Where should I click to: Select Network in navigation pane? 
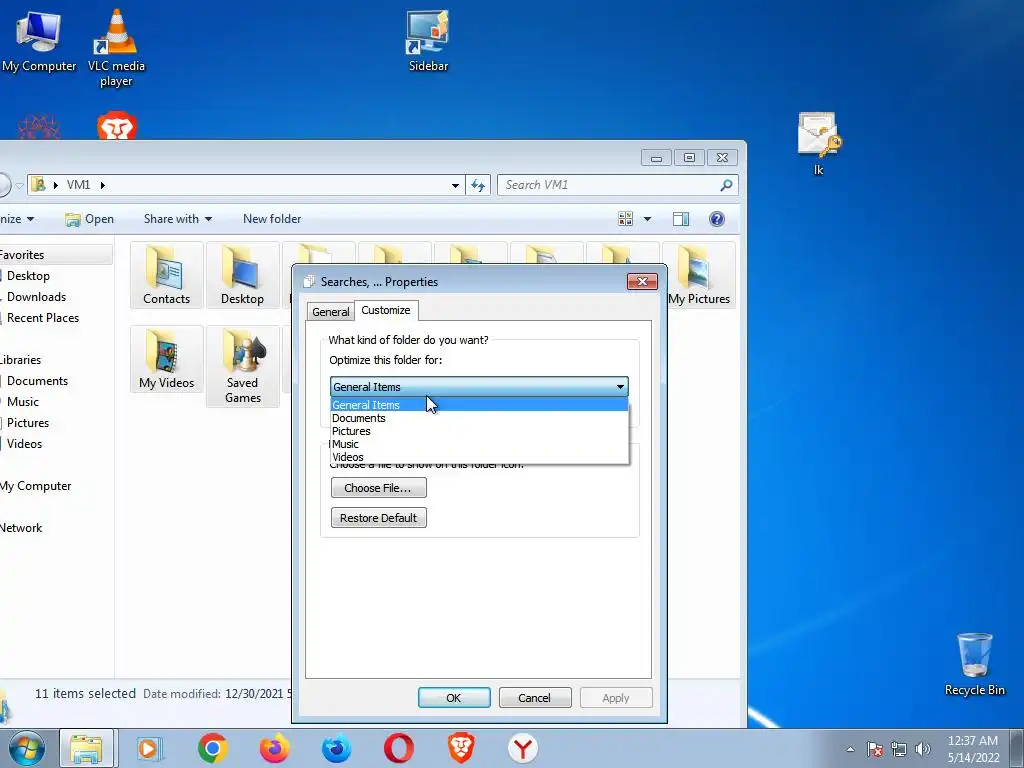[x=21, y=528]
